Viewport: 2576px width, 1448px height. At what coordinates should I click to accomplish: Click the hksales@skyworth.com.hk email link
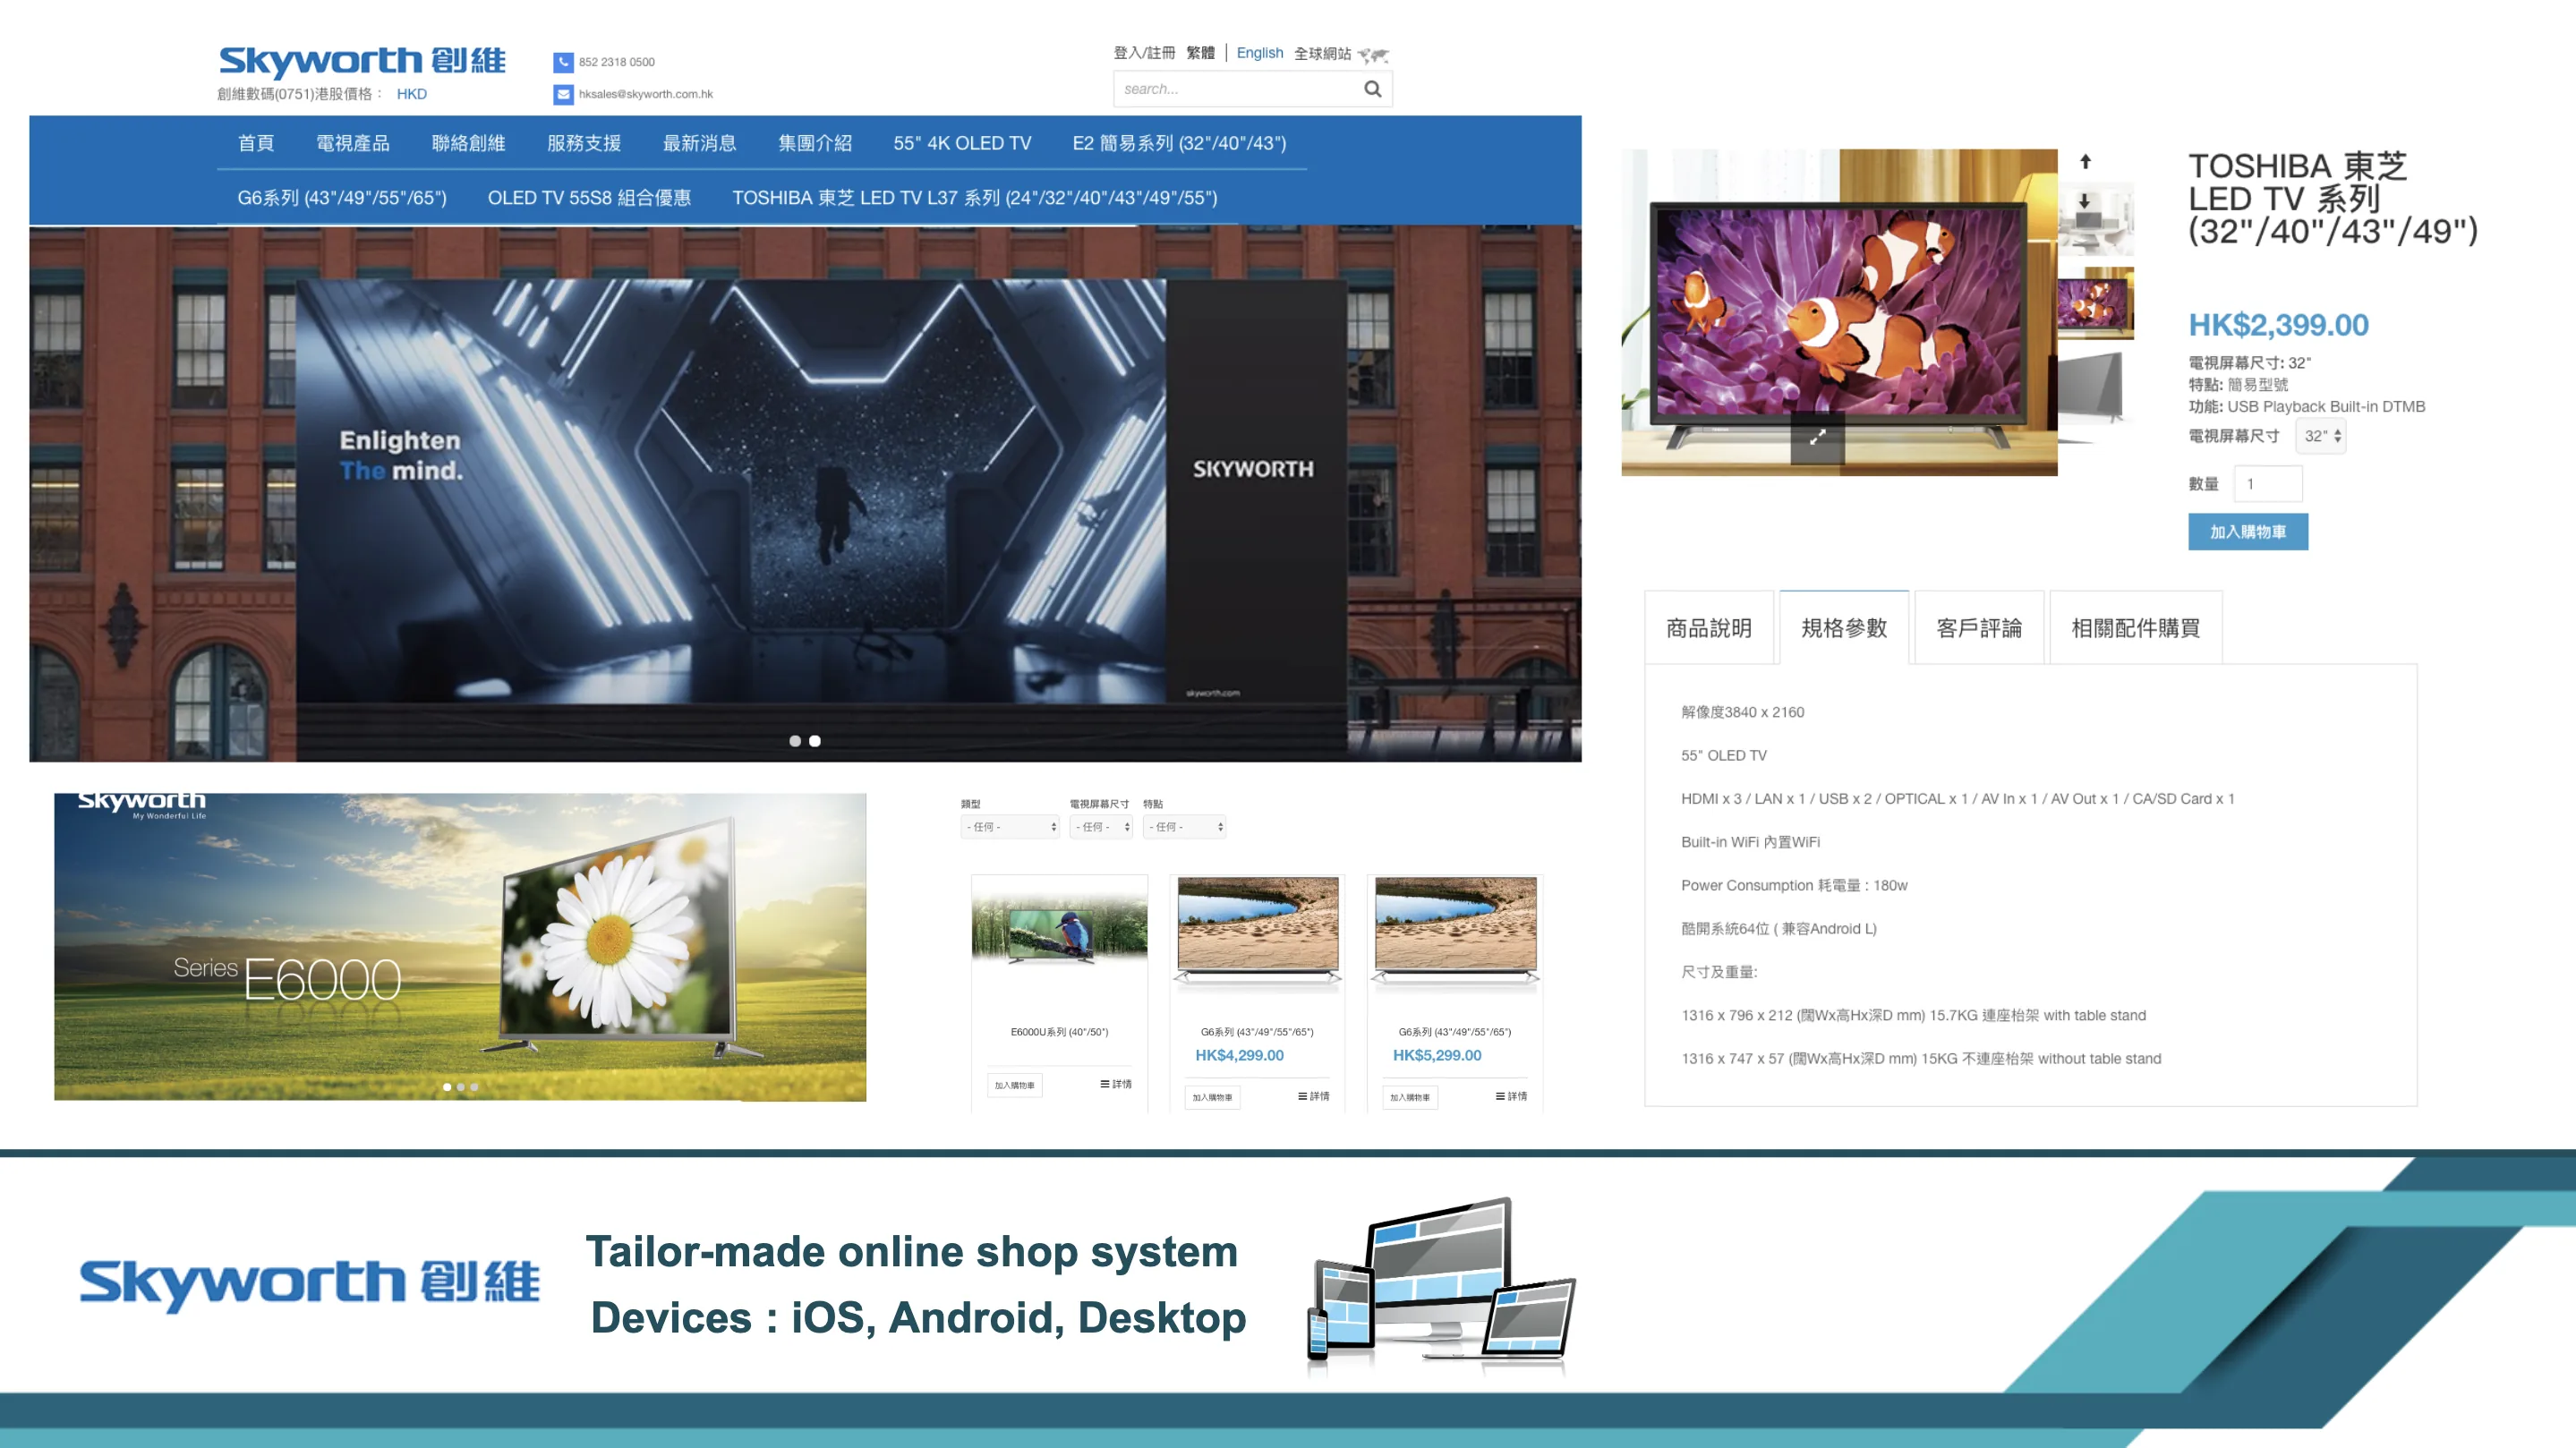pos(646,94)
